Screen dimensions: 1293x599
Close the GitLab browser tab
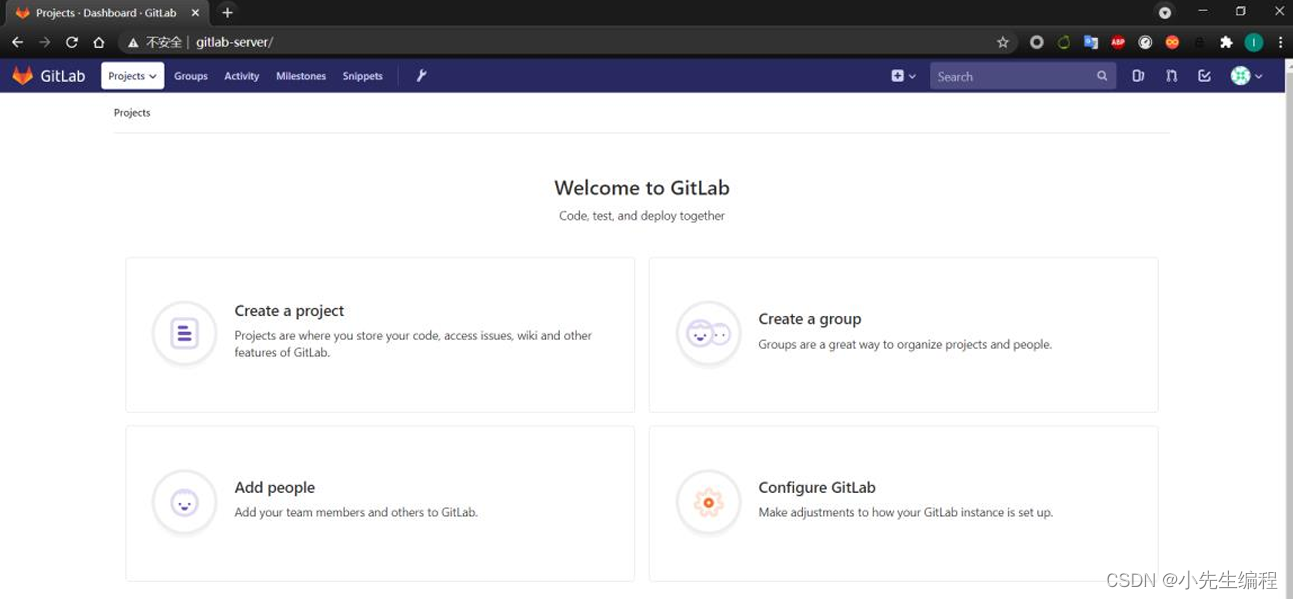click(197, 13)
